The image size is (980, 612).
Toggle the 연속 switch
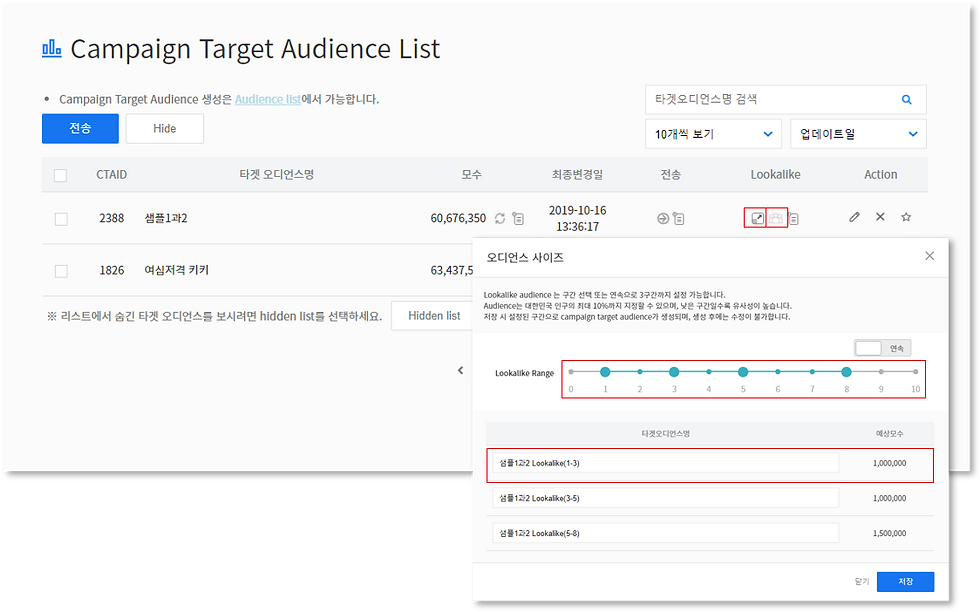click(x=882, y=348)
